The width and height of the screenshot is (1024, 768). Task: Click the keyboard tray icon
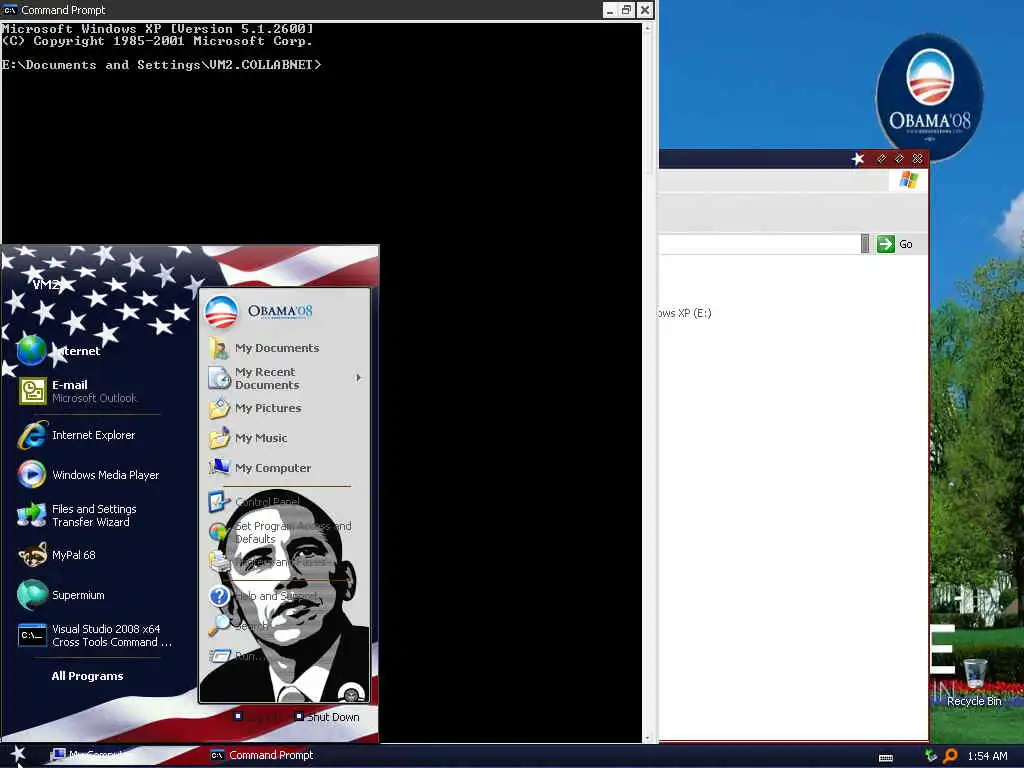pyautogui.click(x=886, y=758)
